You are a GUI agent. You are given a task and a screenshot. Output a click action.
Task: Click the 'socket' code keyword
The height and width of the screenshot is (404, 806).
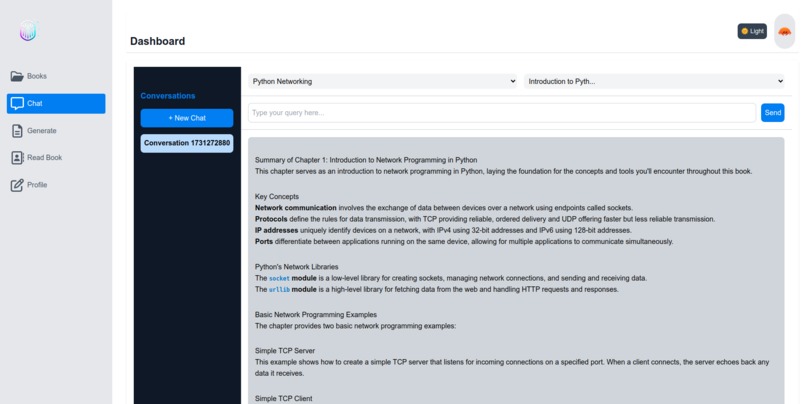coord(279,279)
